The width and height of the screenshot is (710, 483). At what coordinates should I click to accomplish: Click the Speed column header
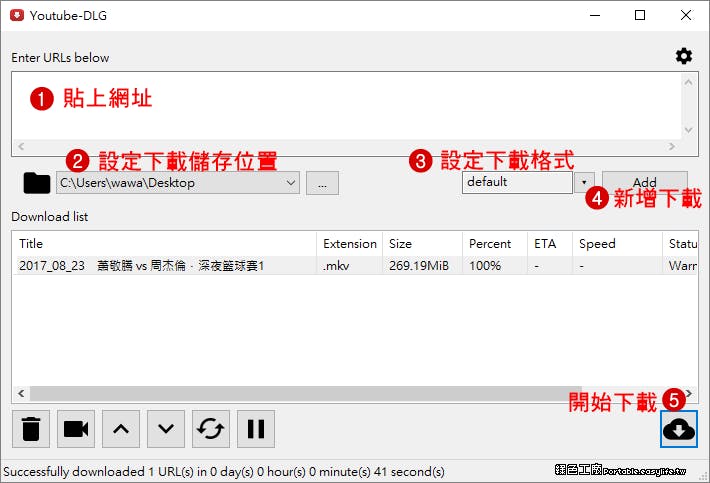pyautogui.click(x=617, y=244)
